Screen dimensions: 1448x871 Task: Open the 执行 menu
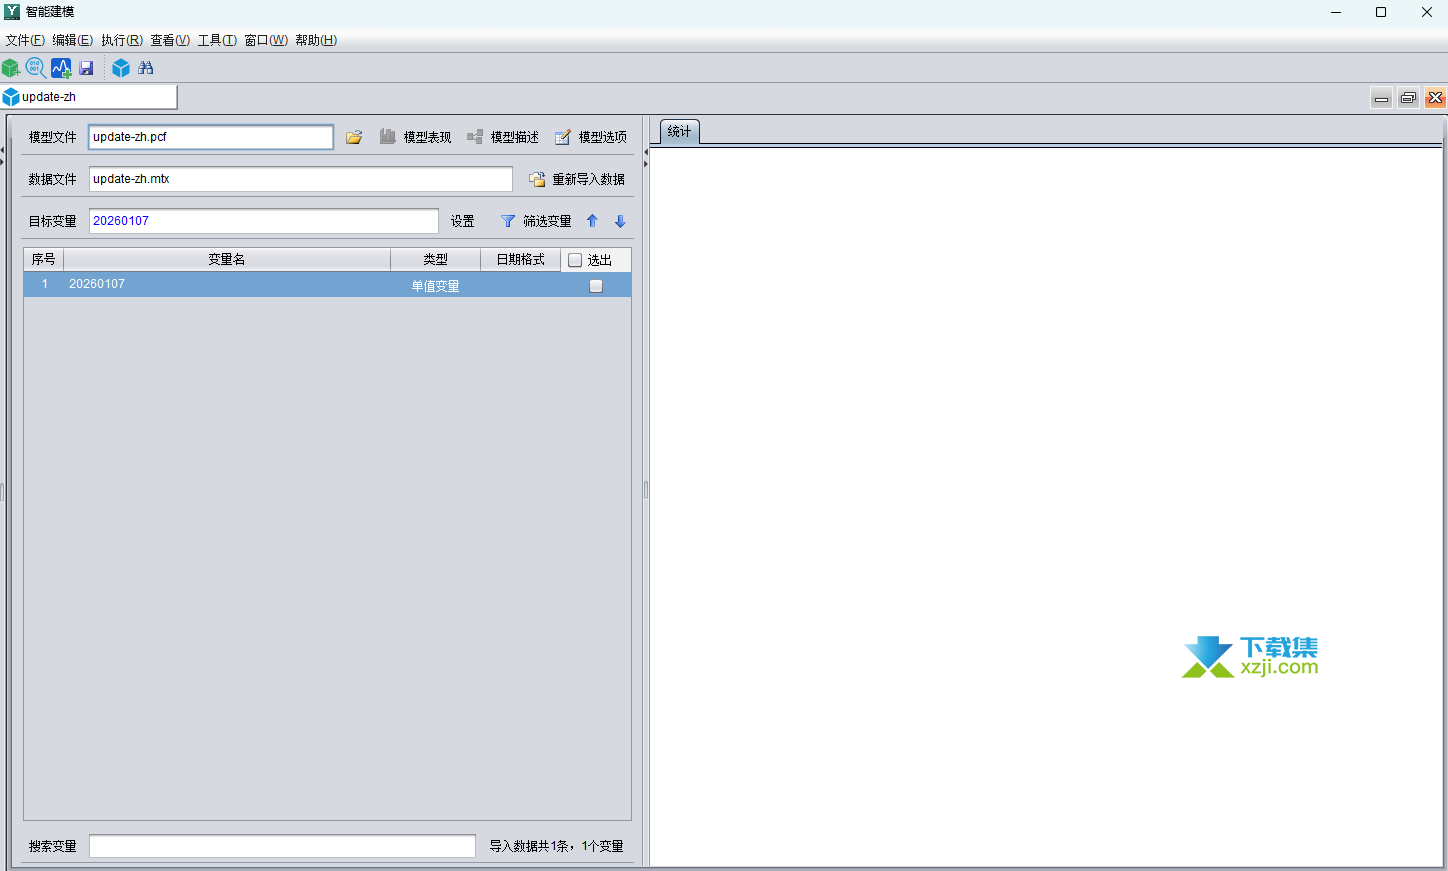(x=119, y=40)
